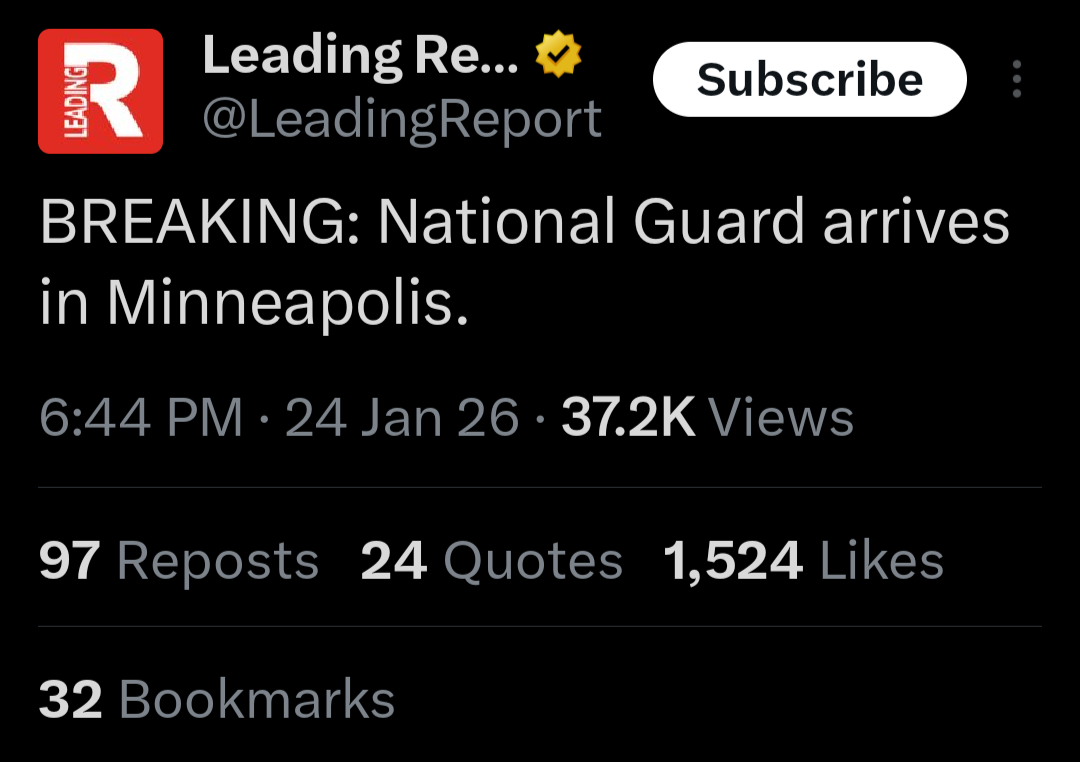Open the 37.2K view count number
Viewport: 1080px width, 762px height.
point(628,418)
